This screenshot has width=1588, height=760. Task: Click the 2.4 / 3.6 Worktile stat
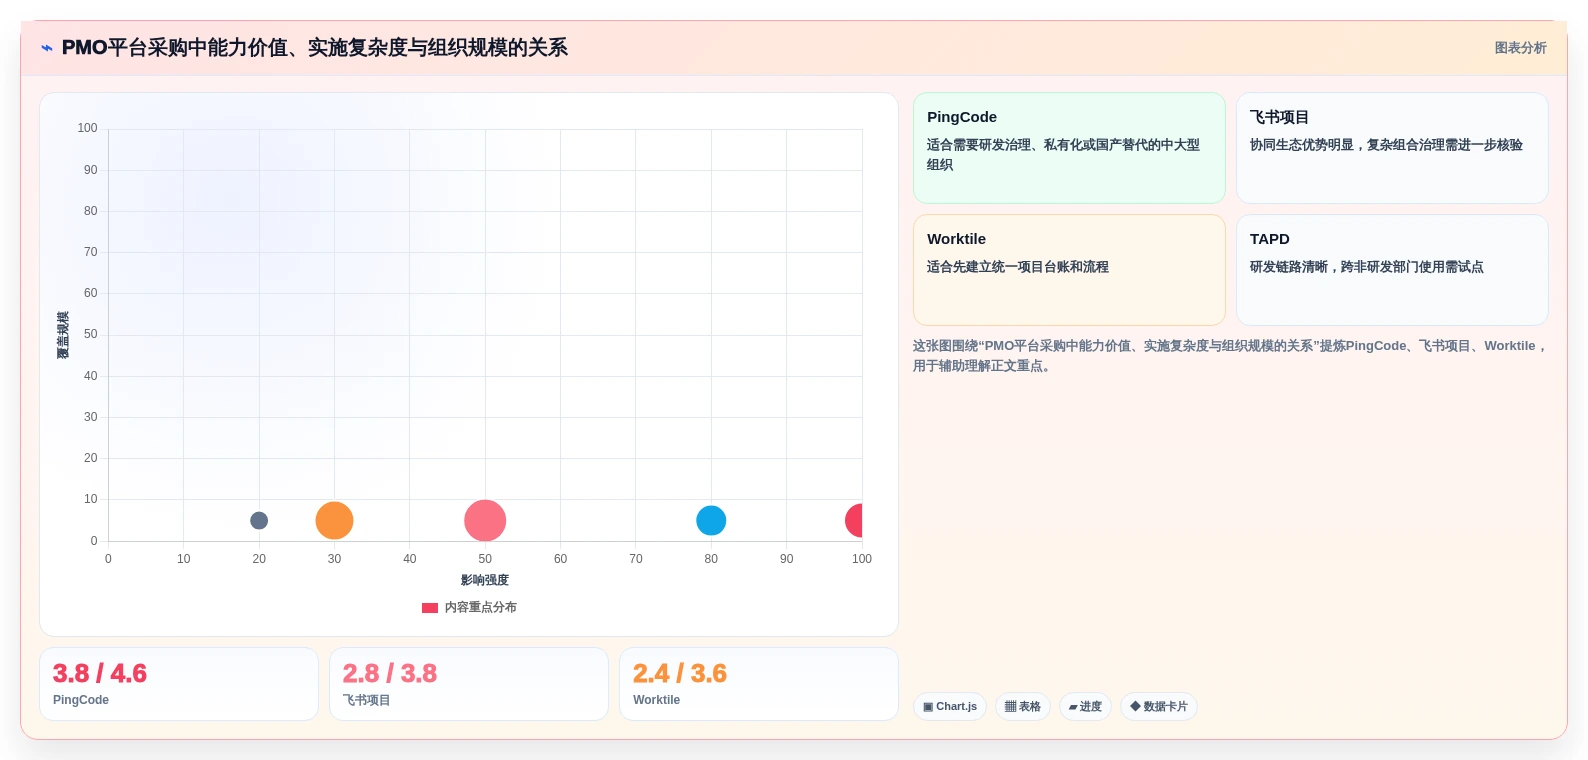759,684
